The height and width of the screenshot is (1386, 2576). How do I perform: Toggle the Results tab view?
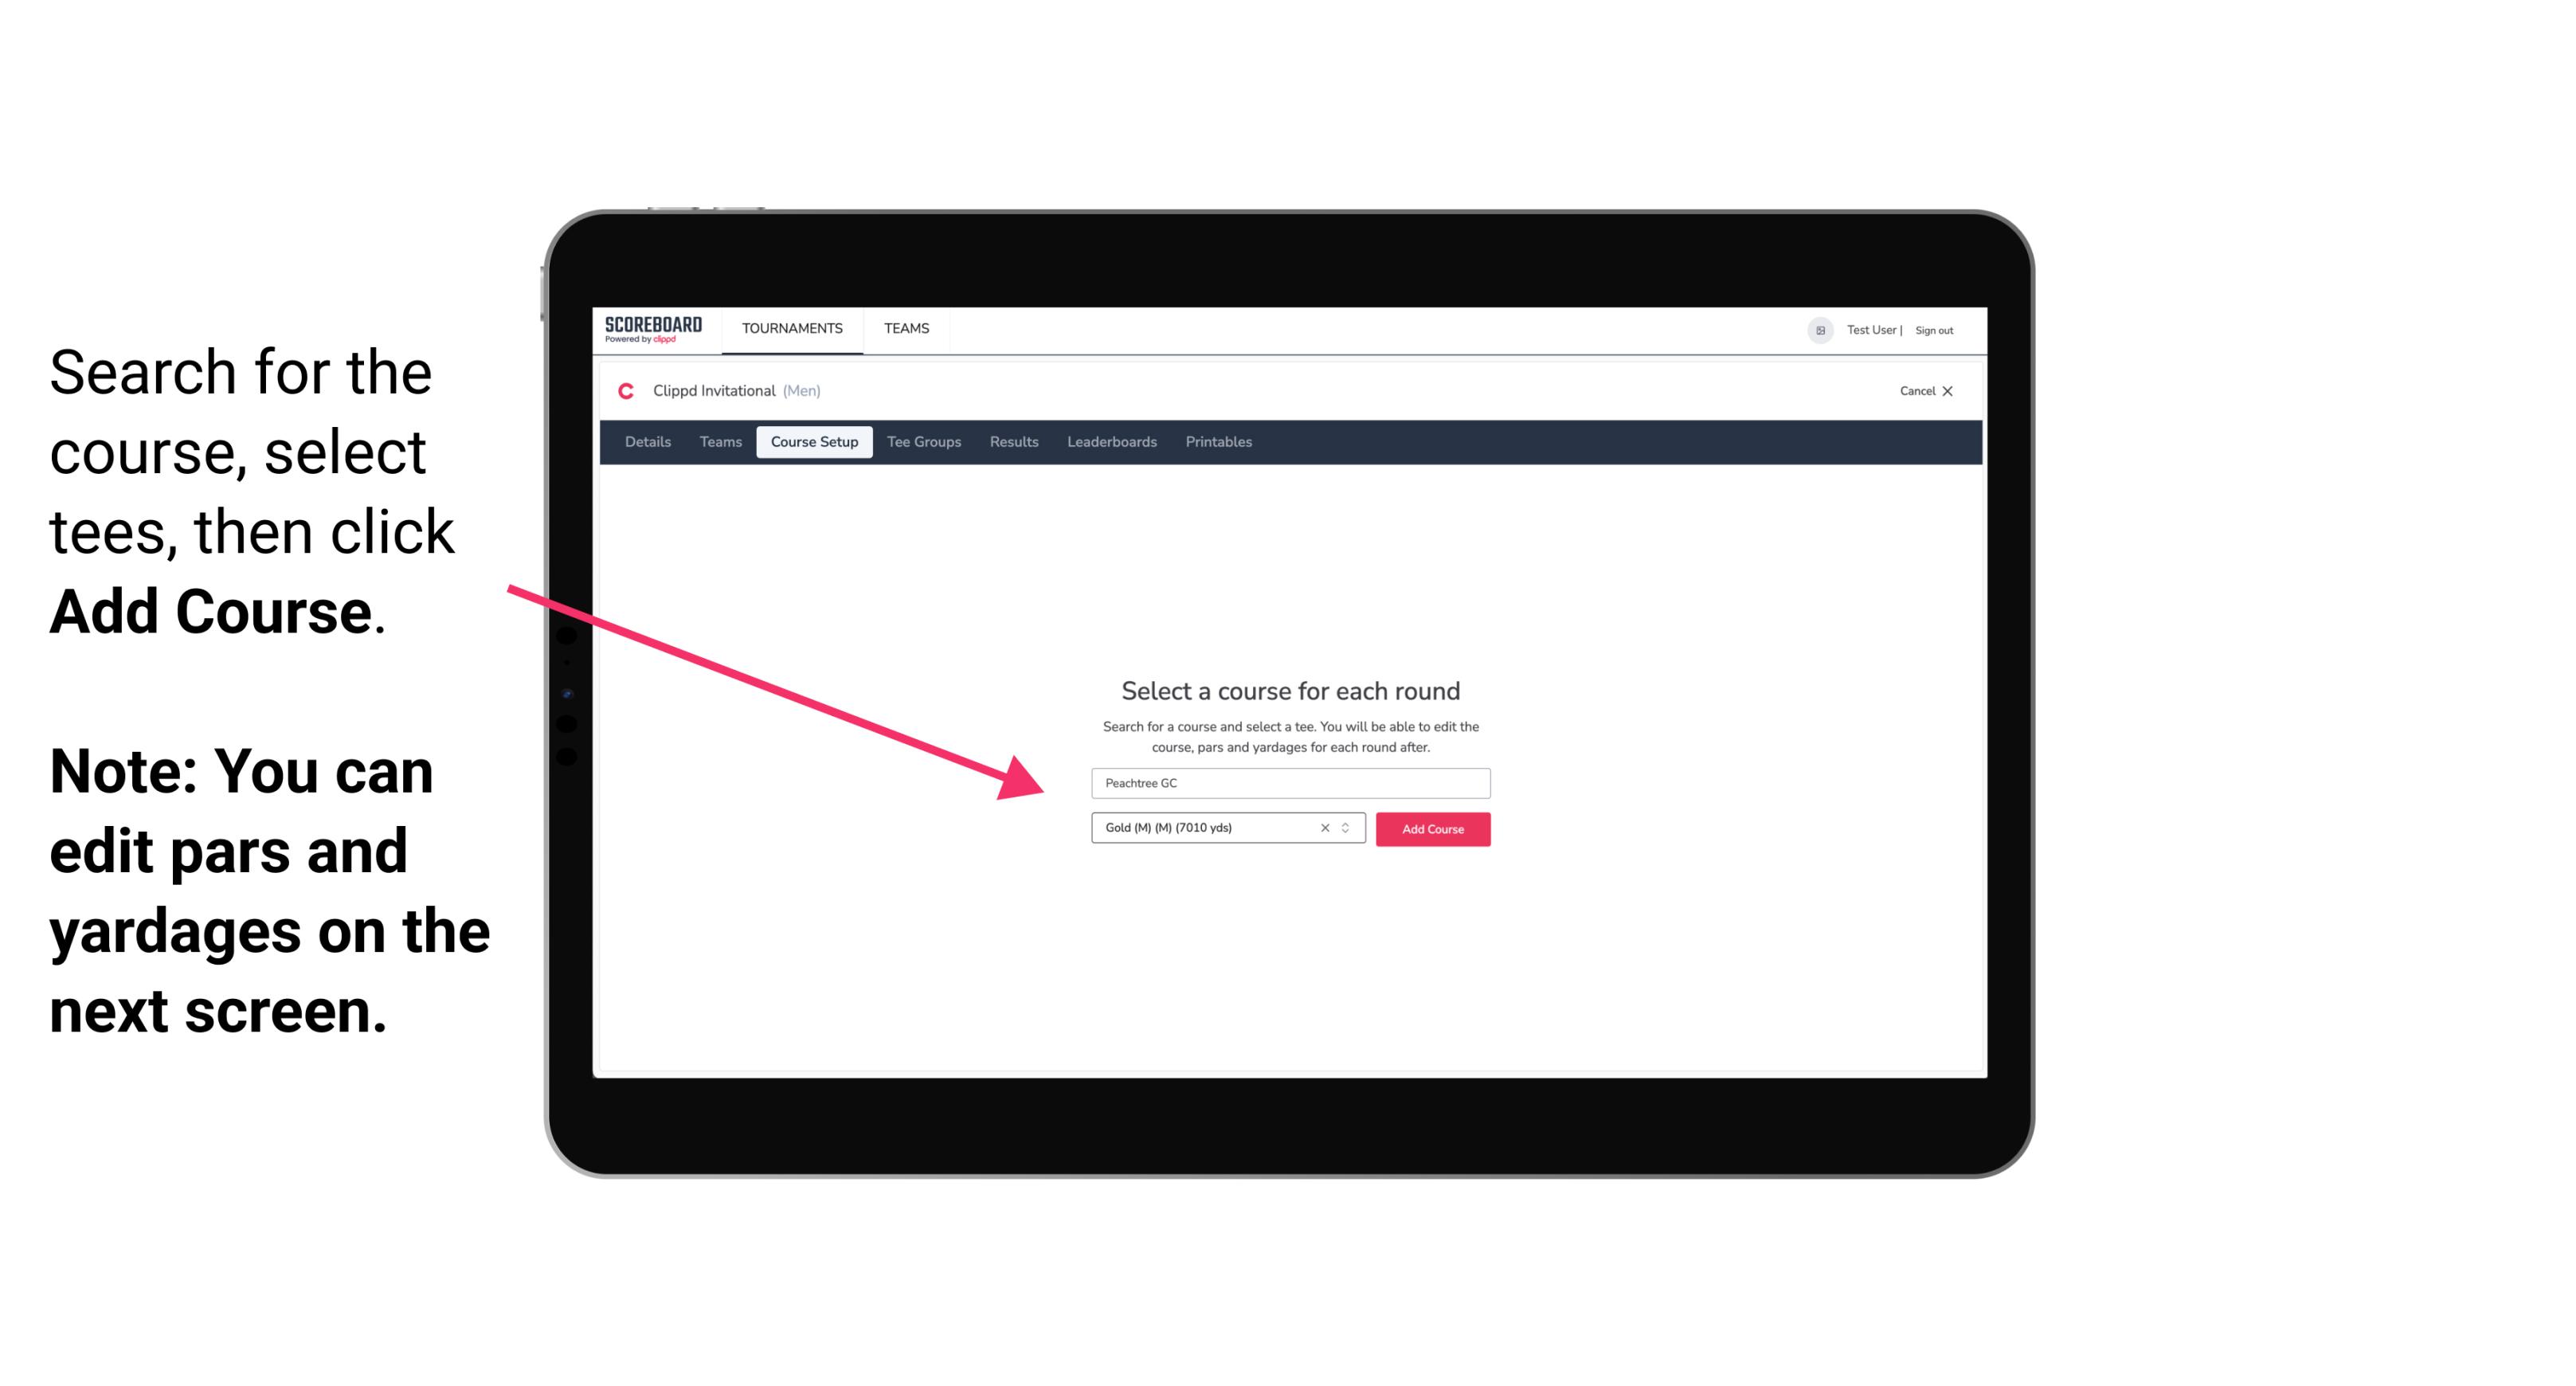1012,442
